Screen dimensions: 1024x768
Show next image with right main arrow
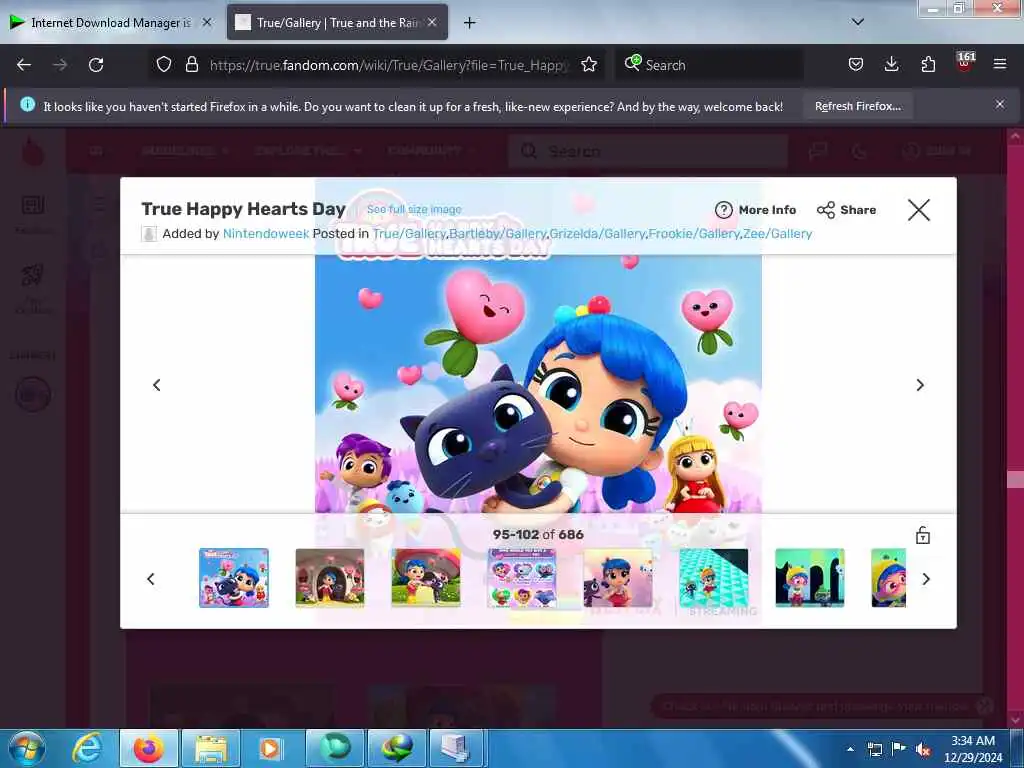[x=920, y=385]
